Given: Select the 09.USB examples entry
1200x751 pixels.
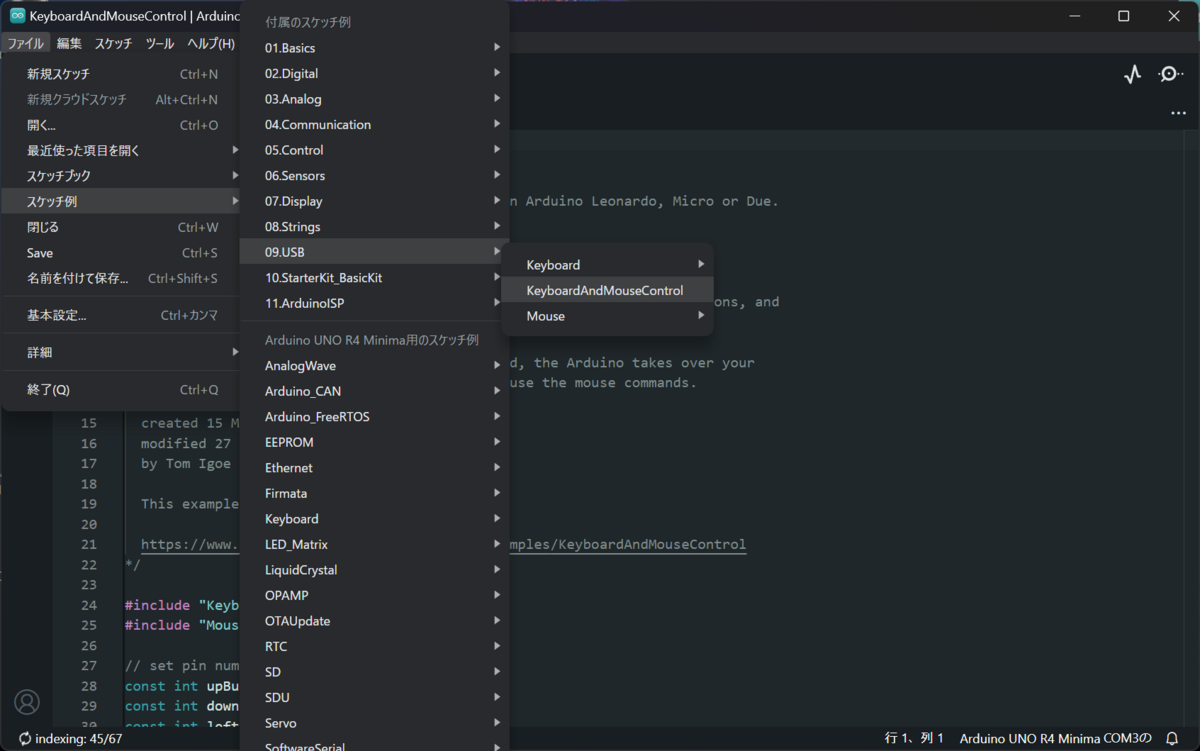Looking at the screenshot, I should tap(375, 252).
